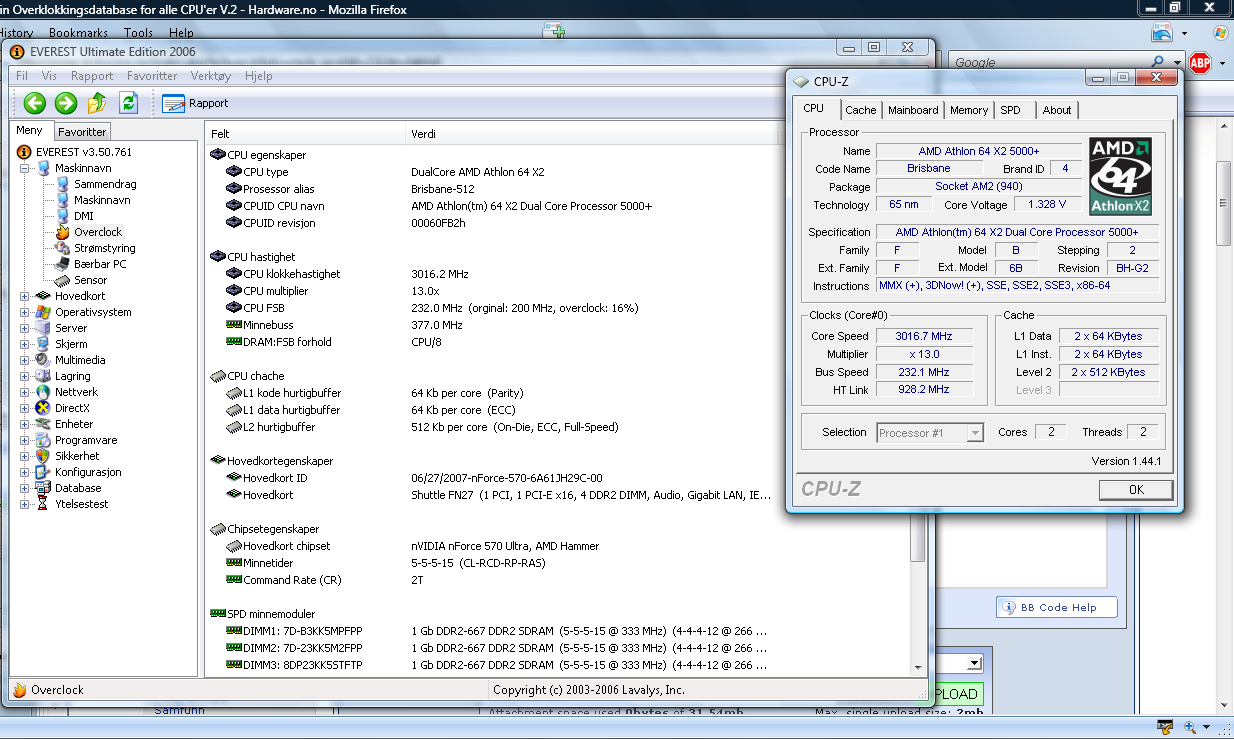The height and width of the screenshot is (739, 1234).
Task: Switch to the Cache tab in CPU-Z
Action: click(860, 110)
